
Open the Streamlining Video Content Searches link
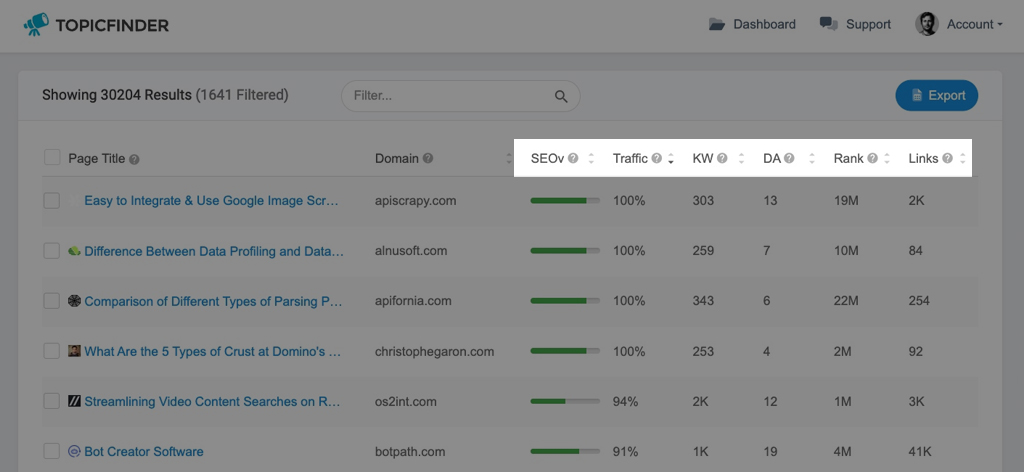point(212,401)
